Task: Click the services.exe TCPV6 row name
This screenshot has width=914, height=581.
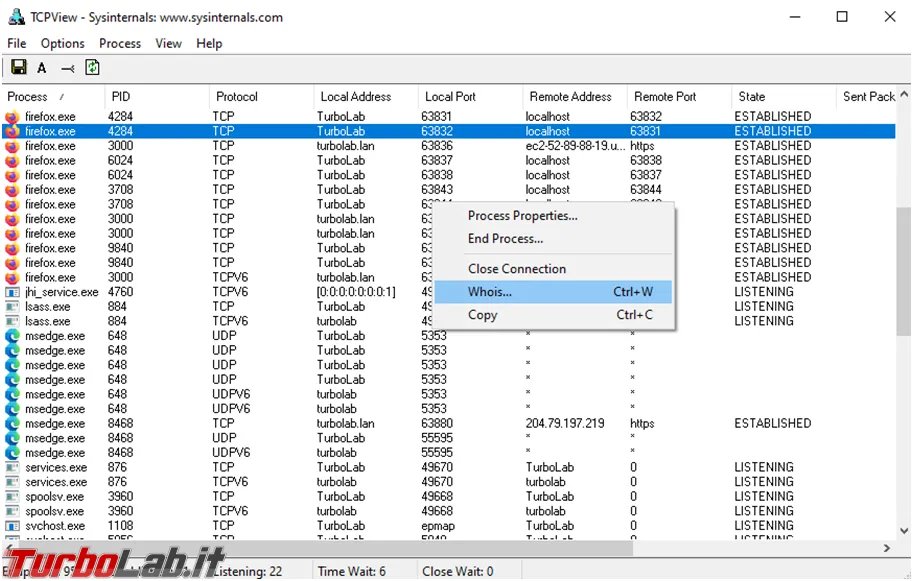Action: point(56,483)
